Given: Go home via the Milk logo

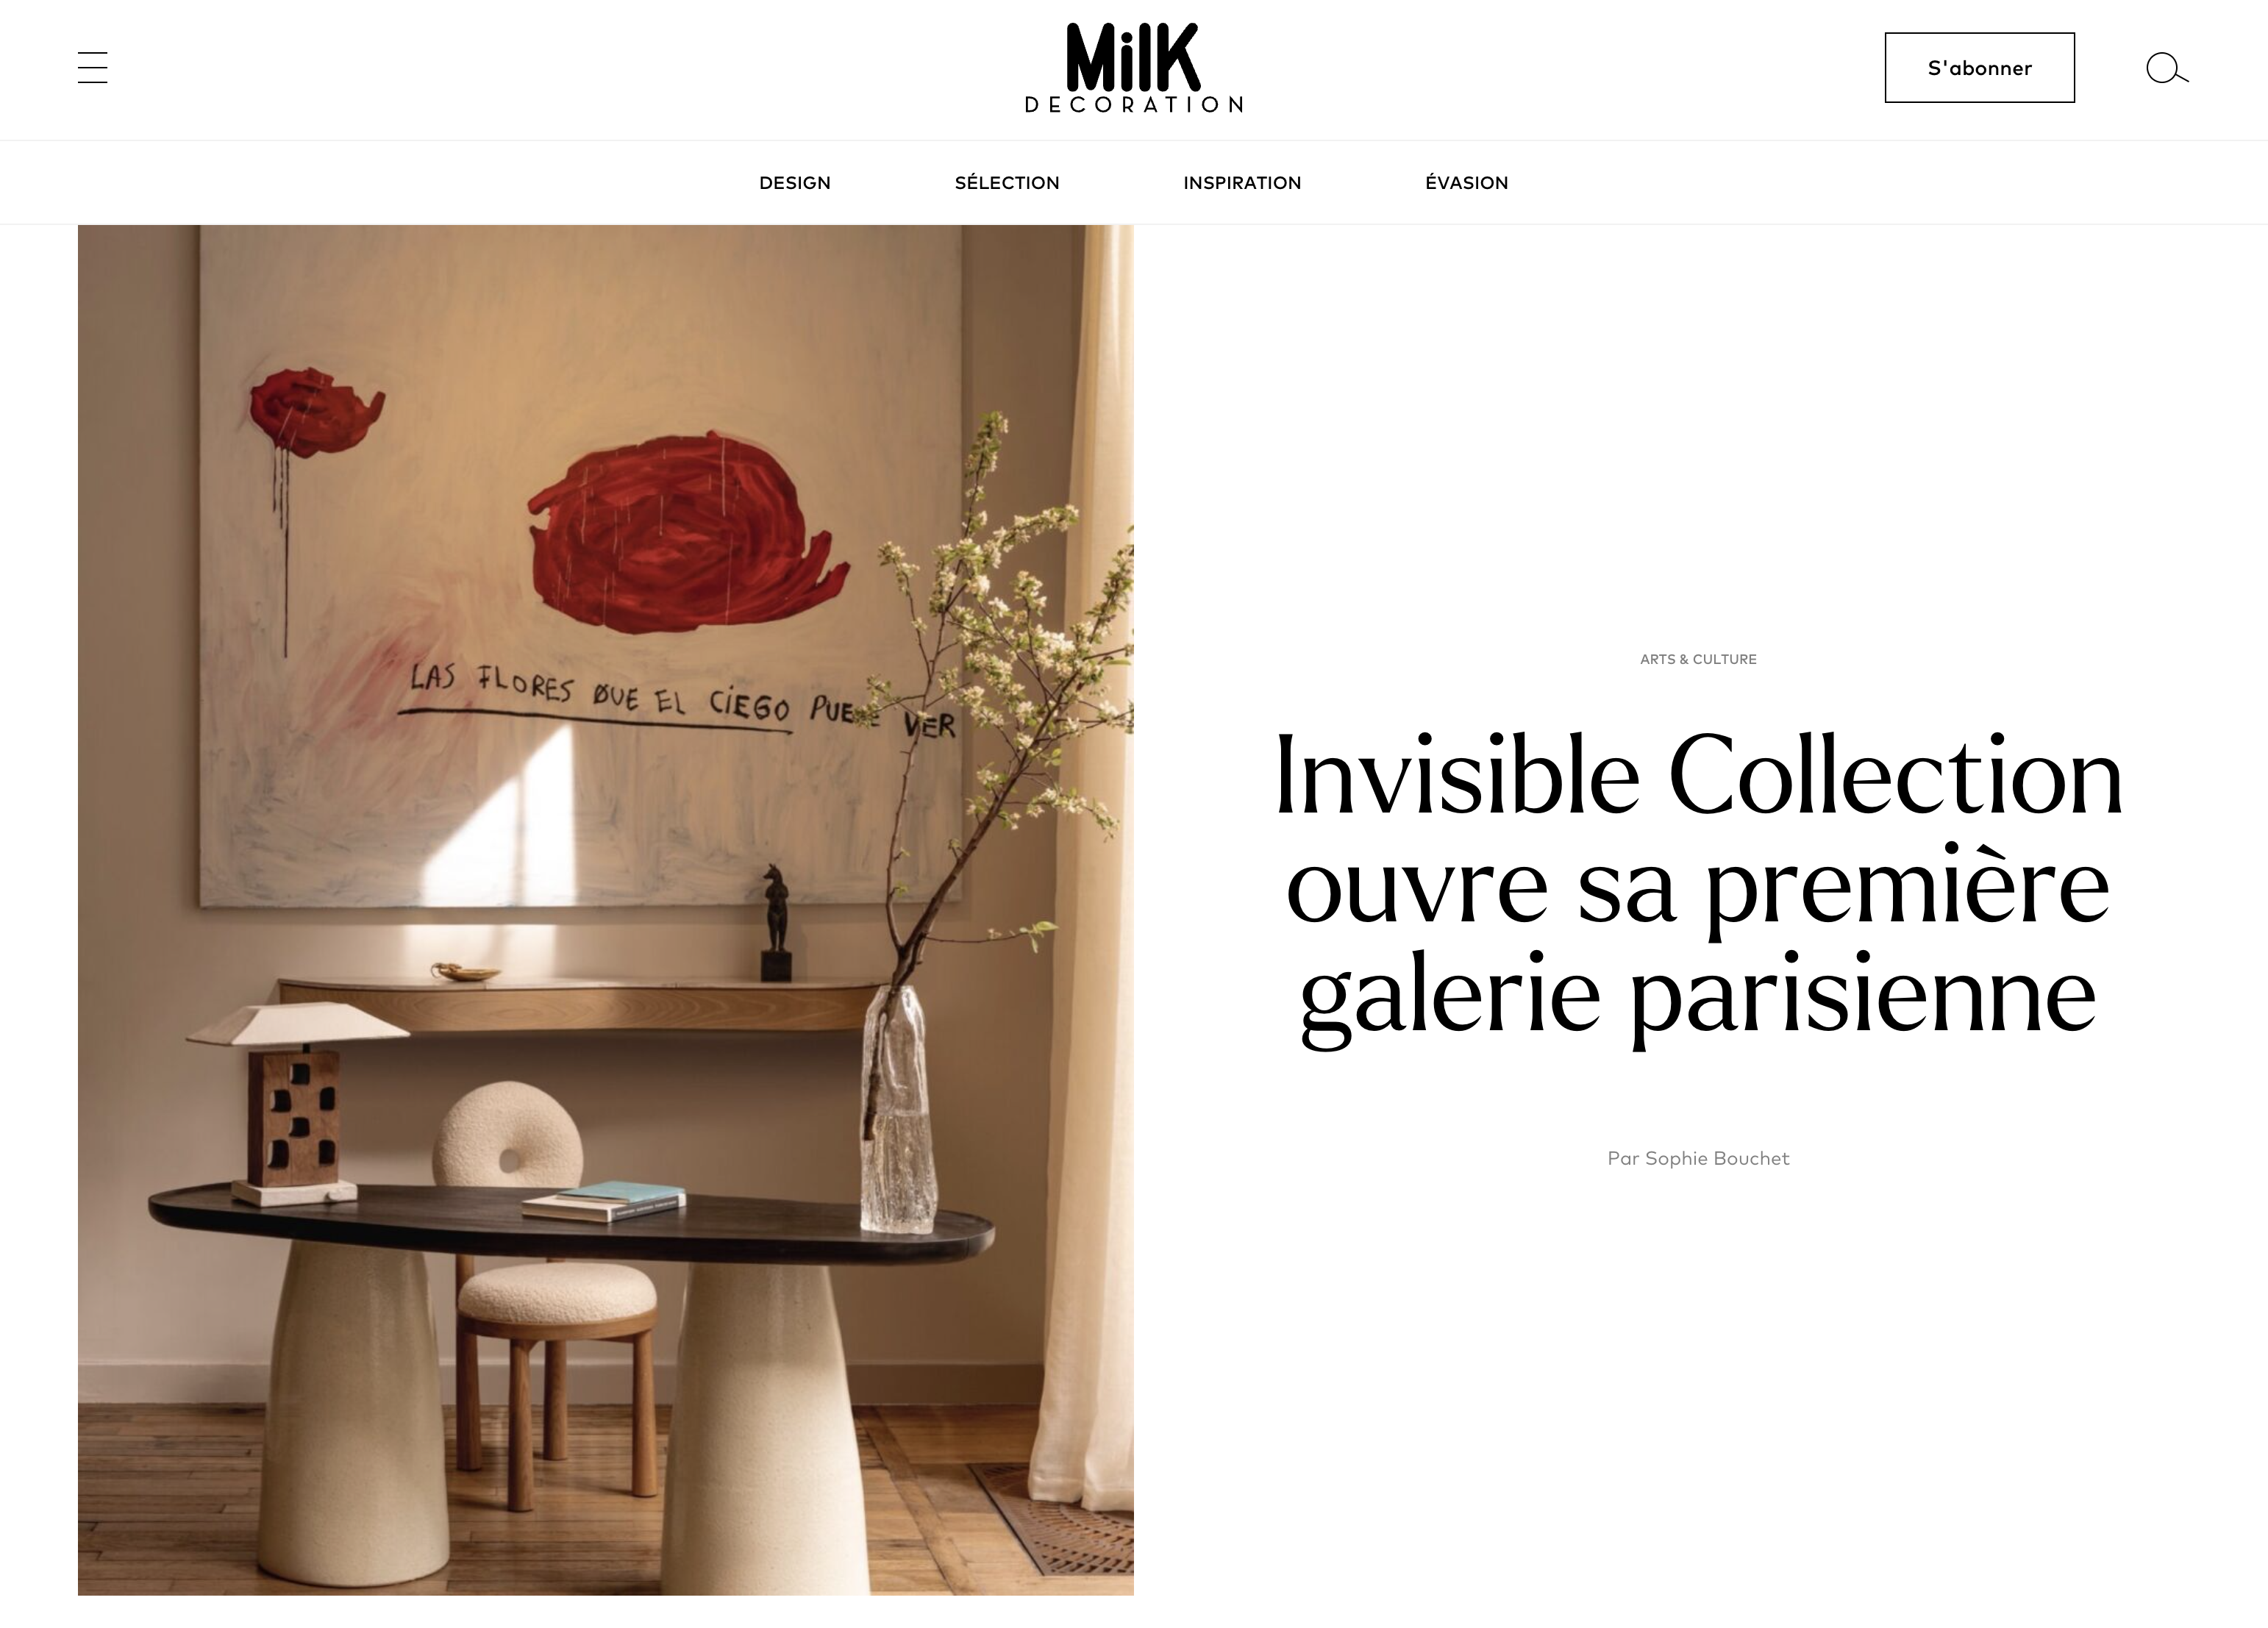Looking at the screenshot, I should tap(1133, 57).
